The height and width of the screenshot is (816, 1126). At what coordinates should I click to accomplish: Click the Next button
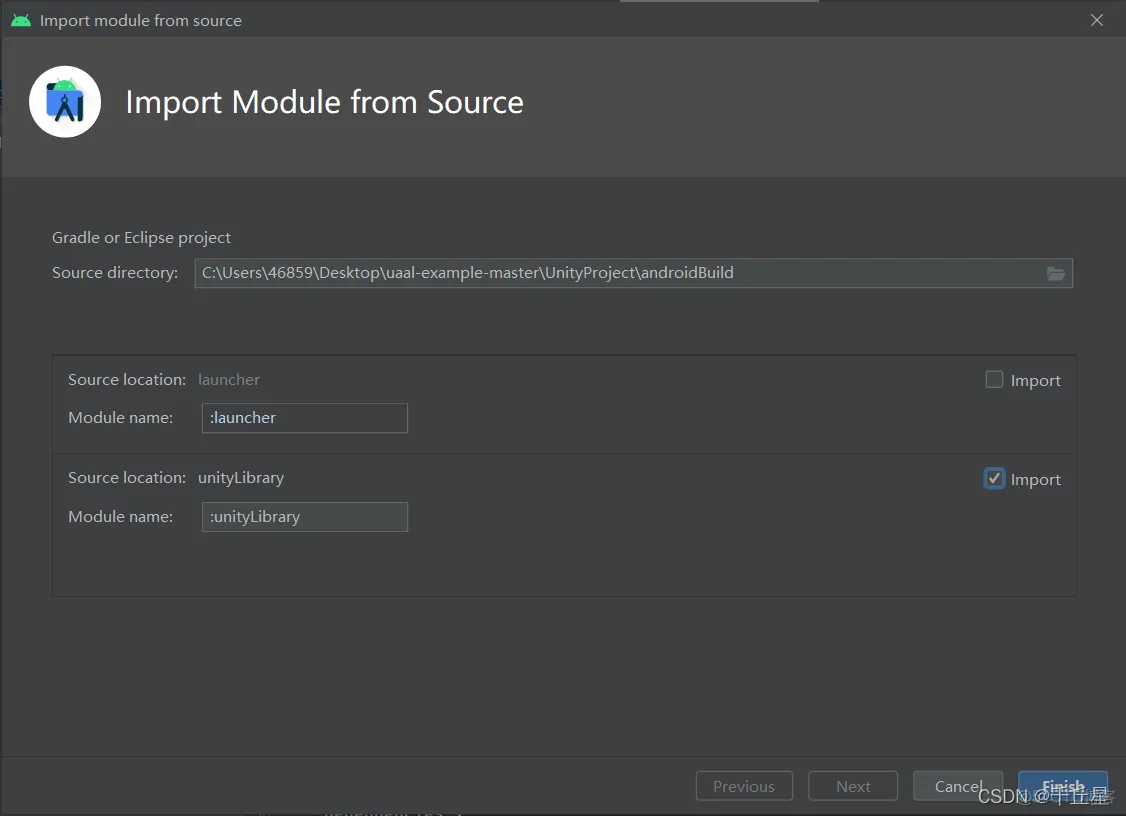click(x=853, y=786)
